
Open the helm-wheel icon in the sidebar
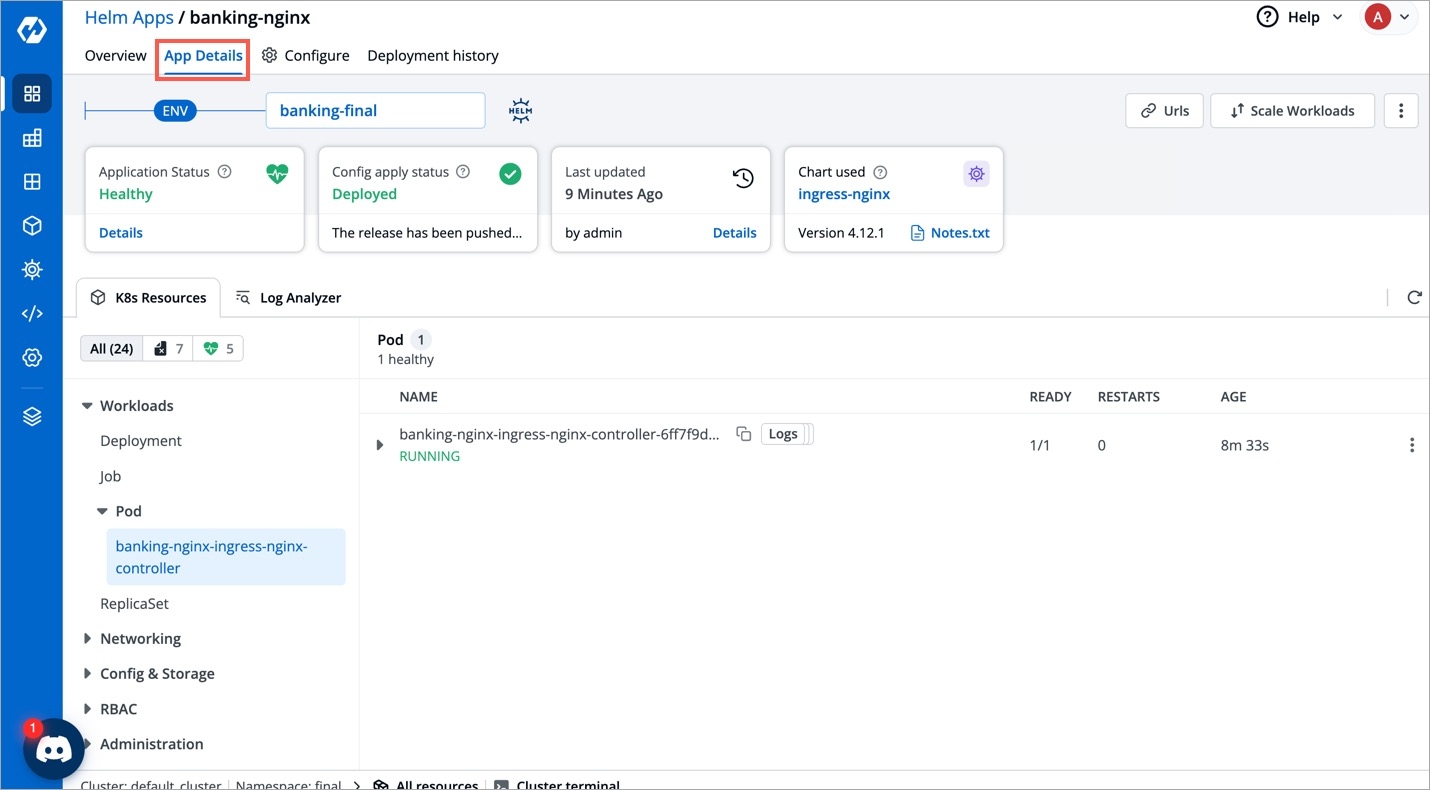click(32, 270)
